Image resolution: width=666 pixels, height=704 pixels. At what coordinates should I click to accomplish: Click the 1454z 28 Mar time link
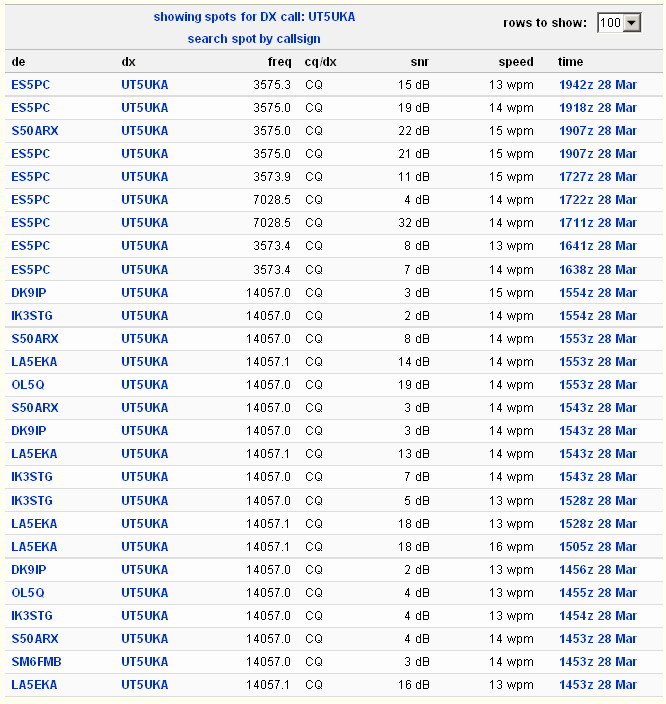coord(598,616)
